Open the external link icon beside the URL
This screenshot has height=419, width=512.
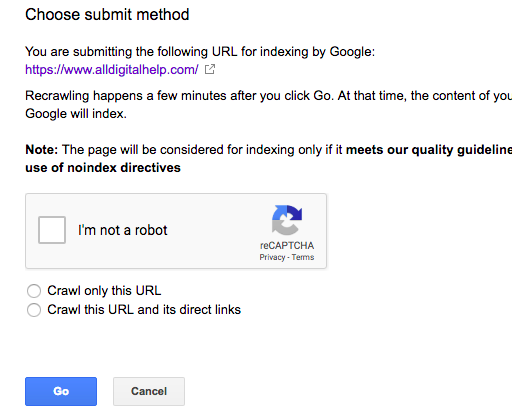pos(210,69)
